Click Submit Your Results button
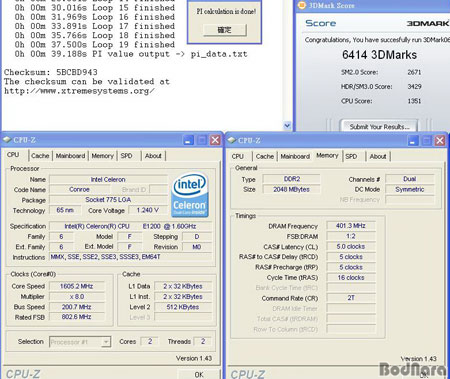This screenshot has width=450, height=379. click(379, 126)
